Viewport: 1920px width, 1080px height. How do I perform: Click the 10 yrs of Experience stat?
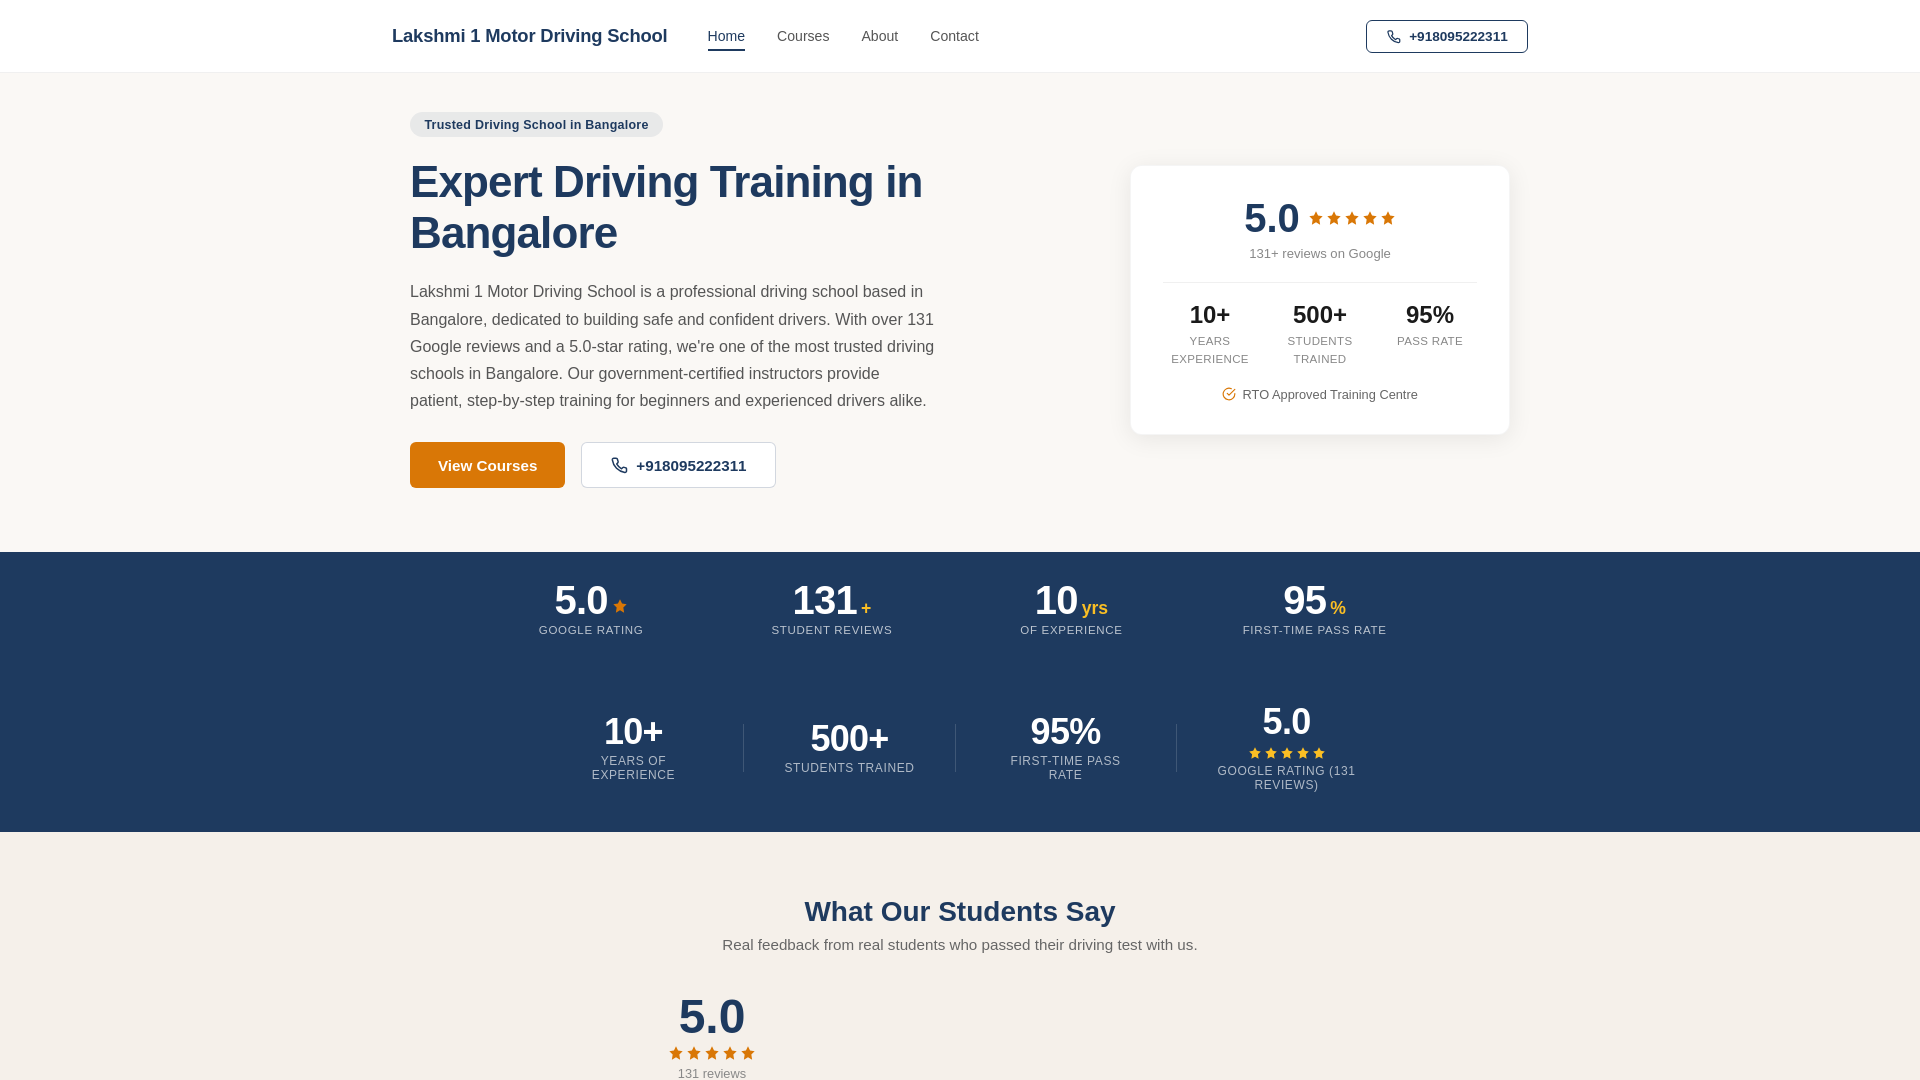pyautogui.click(x=1071, y=608)
